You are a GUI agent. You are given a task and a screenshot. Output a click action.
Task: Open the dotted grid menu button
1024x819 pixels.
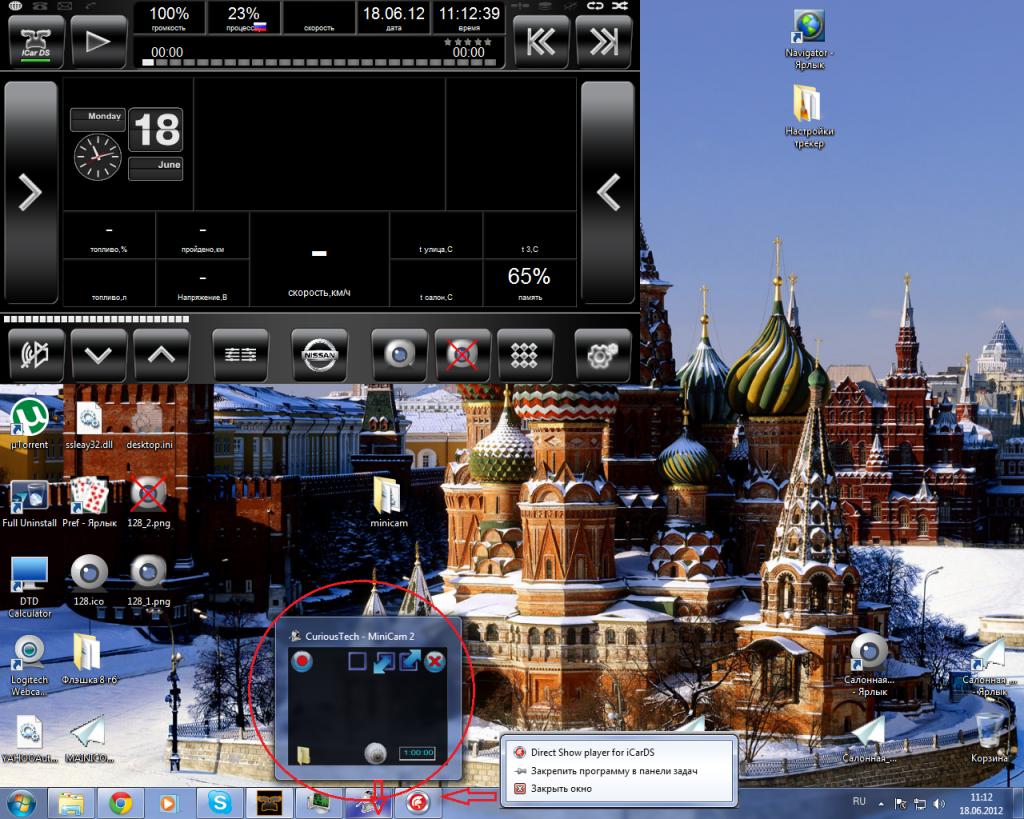click(x=525, y=354)
